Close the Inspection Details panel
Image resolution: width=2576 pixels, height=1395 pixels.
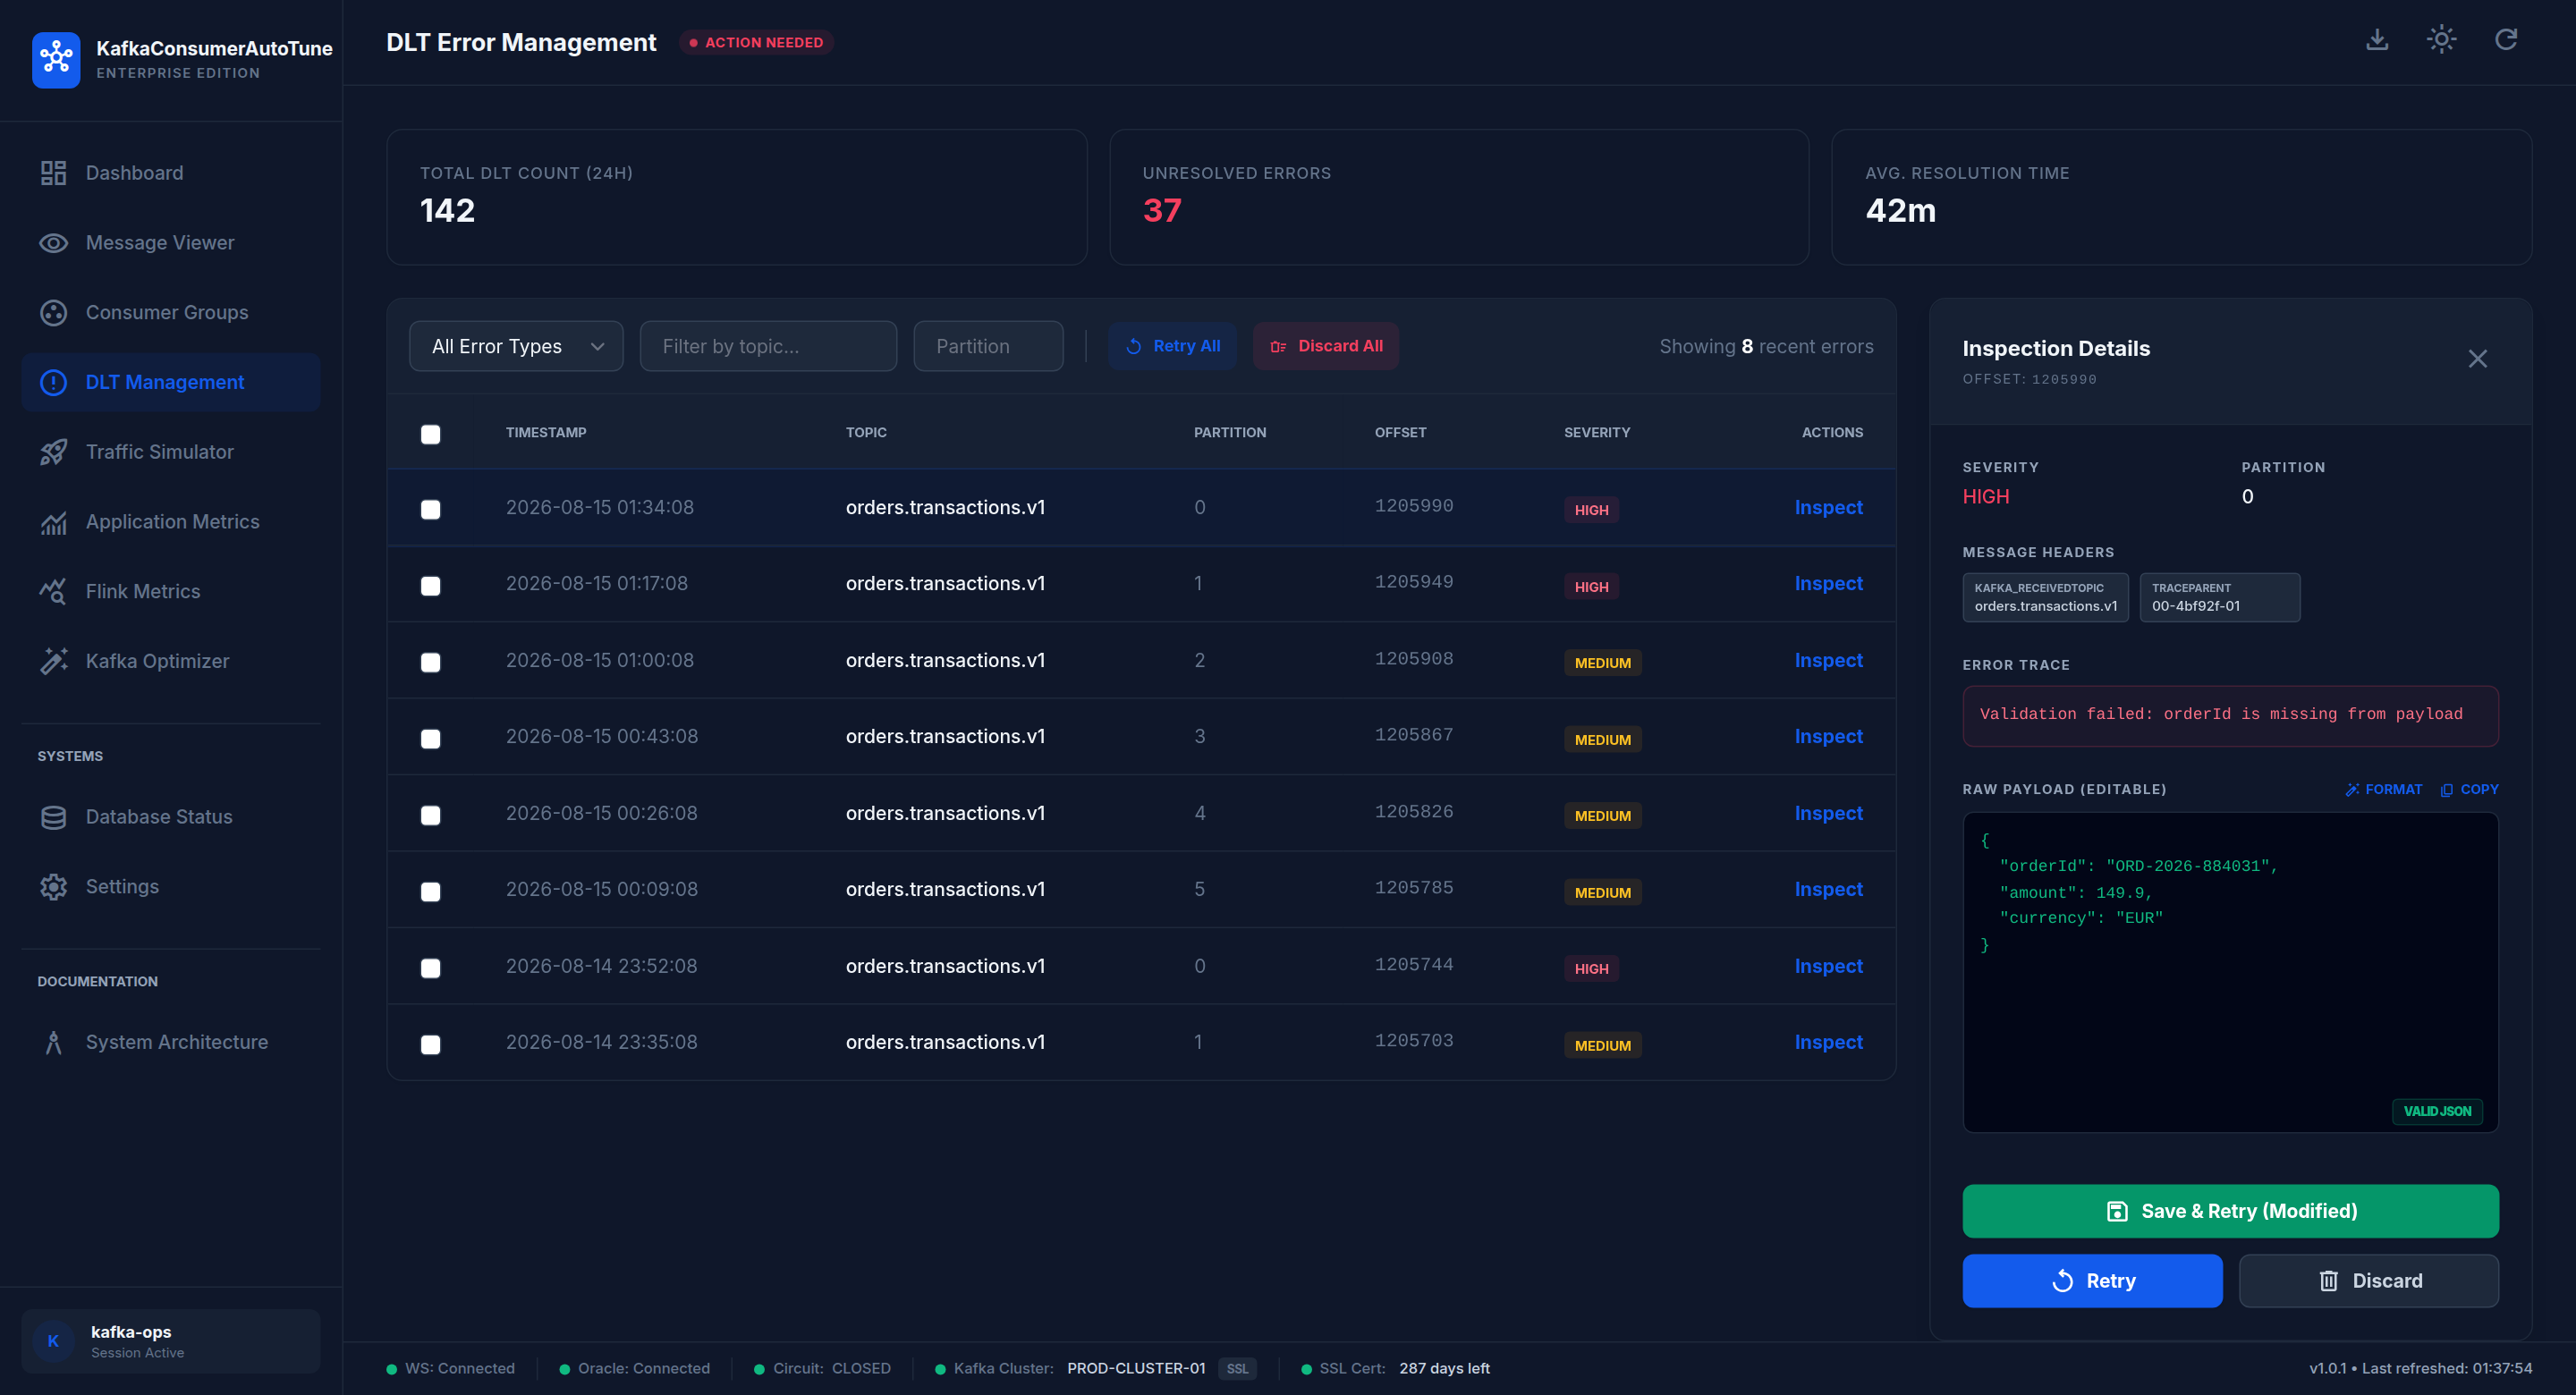pos(2477,359)
